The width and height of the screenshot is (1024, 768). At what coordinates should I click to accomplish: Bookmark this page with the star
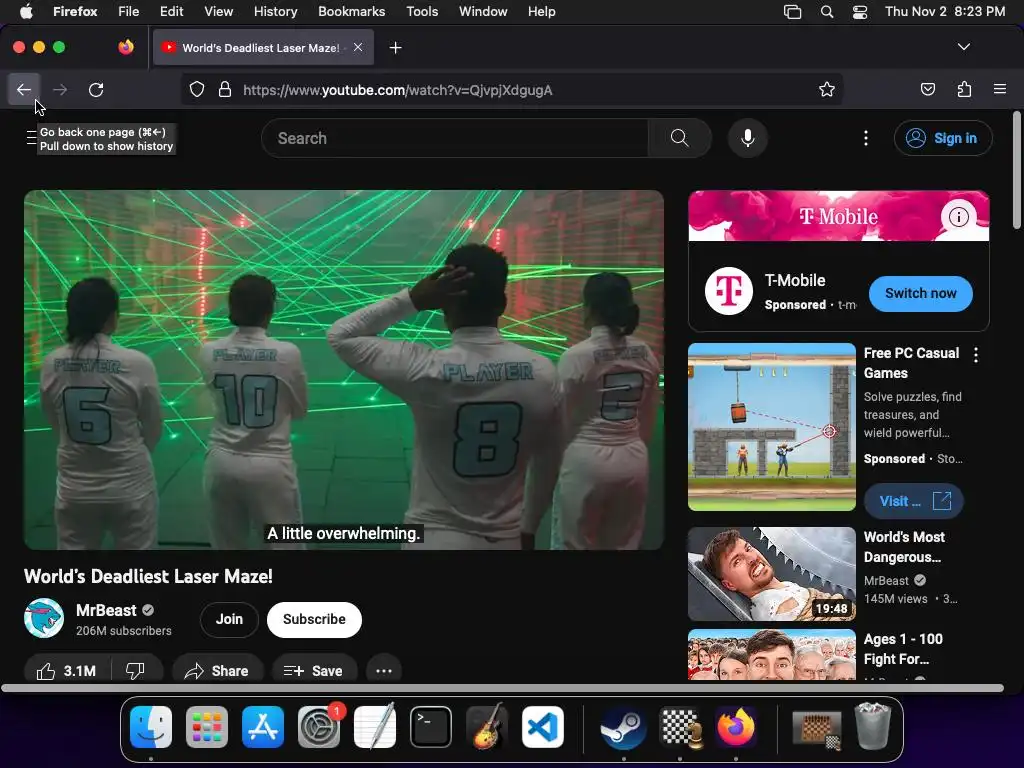point(827,89)
